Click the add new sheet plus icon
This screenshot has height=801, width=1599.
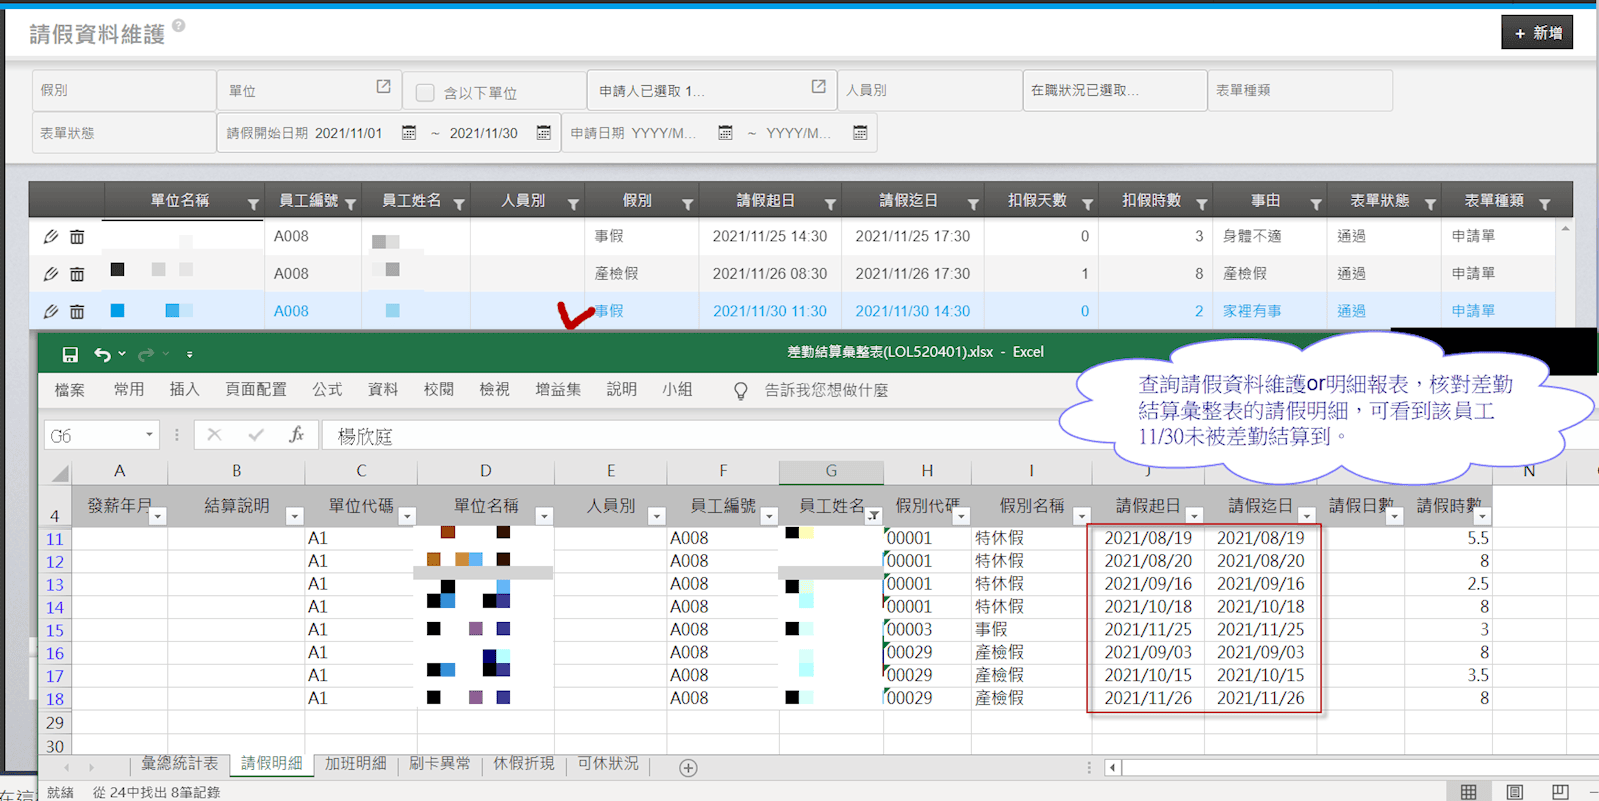[x=688, y=768]
